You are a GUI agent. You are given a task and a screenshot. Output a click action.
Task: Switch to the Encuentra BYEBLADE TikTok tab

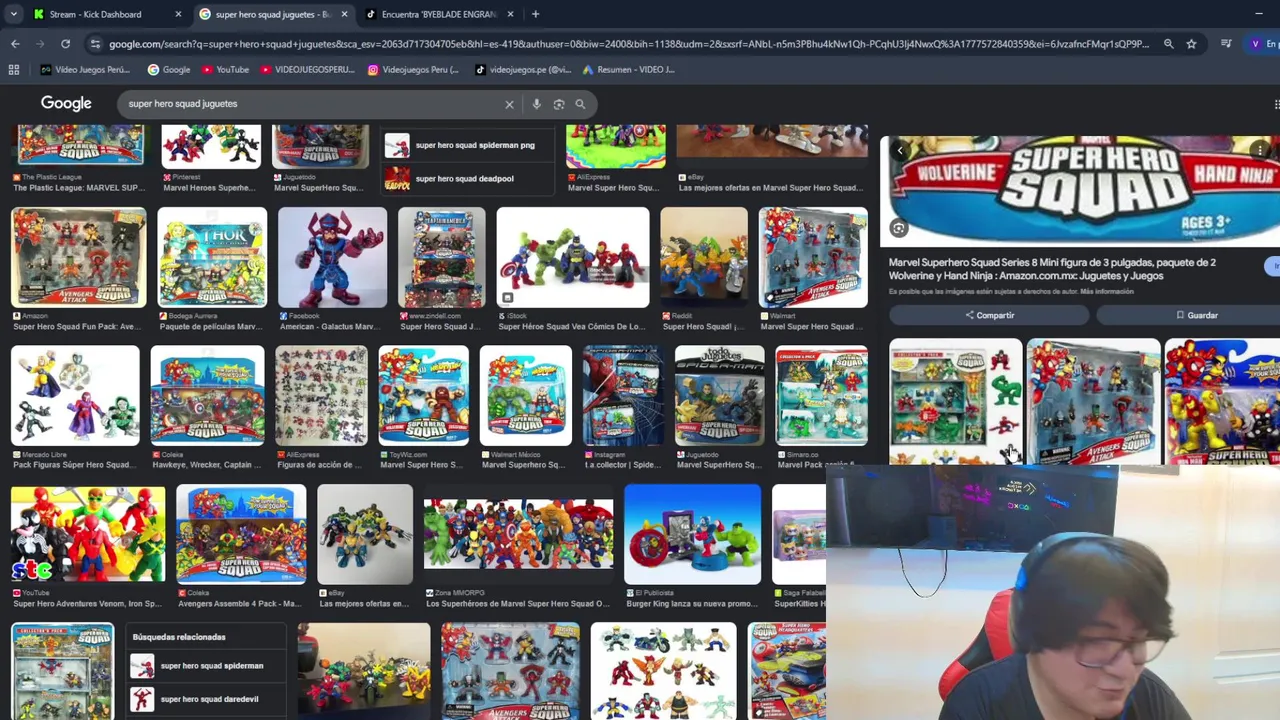[x=438, y=14]
